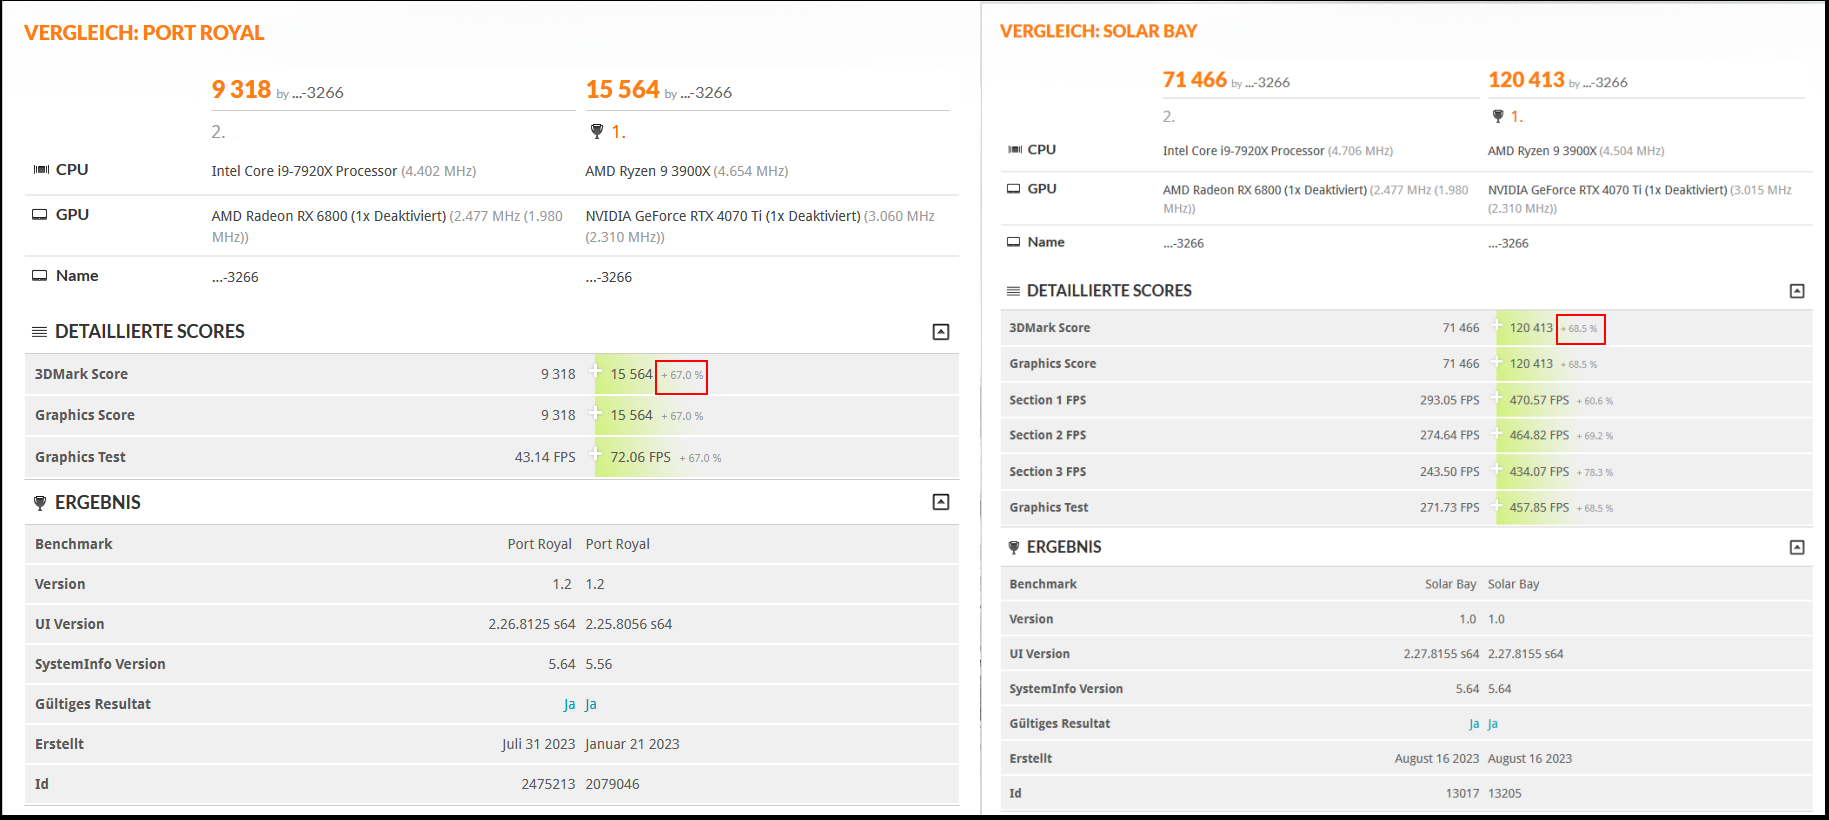Click NVIDIA GeForce RTX 4070 Ti in Port Royal
This screenshot has height=820, width=1829.
click(722, 216)
